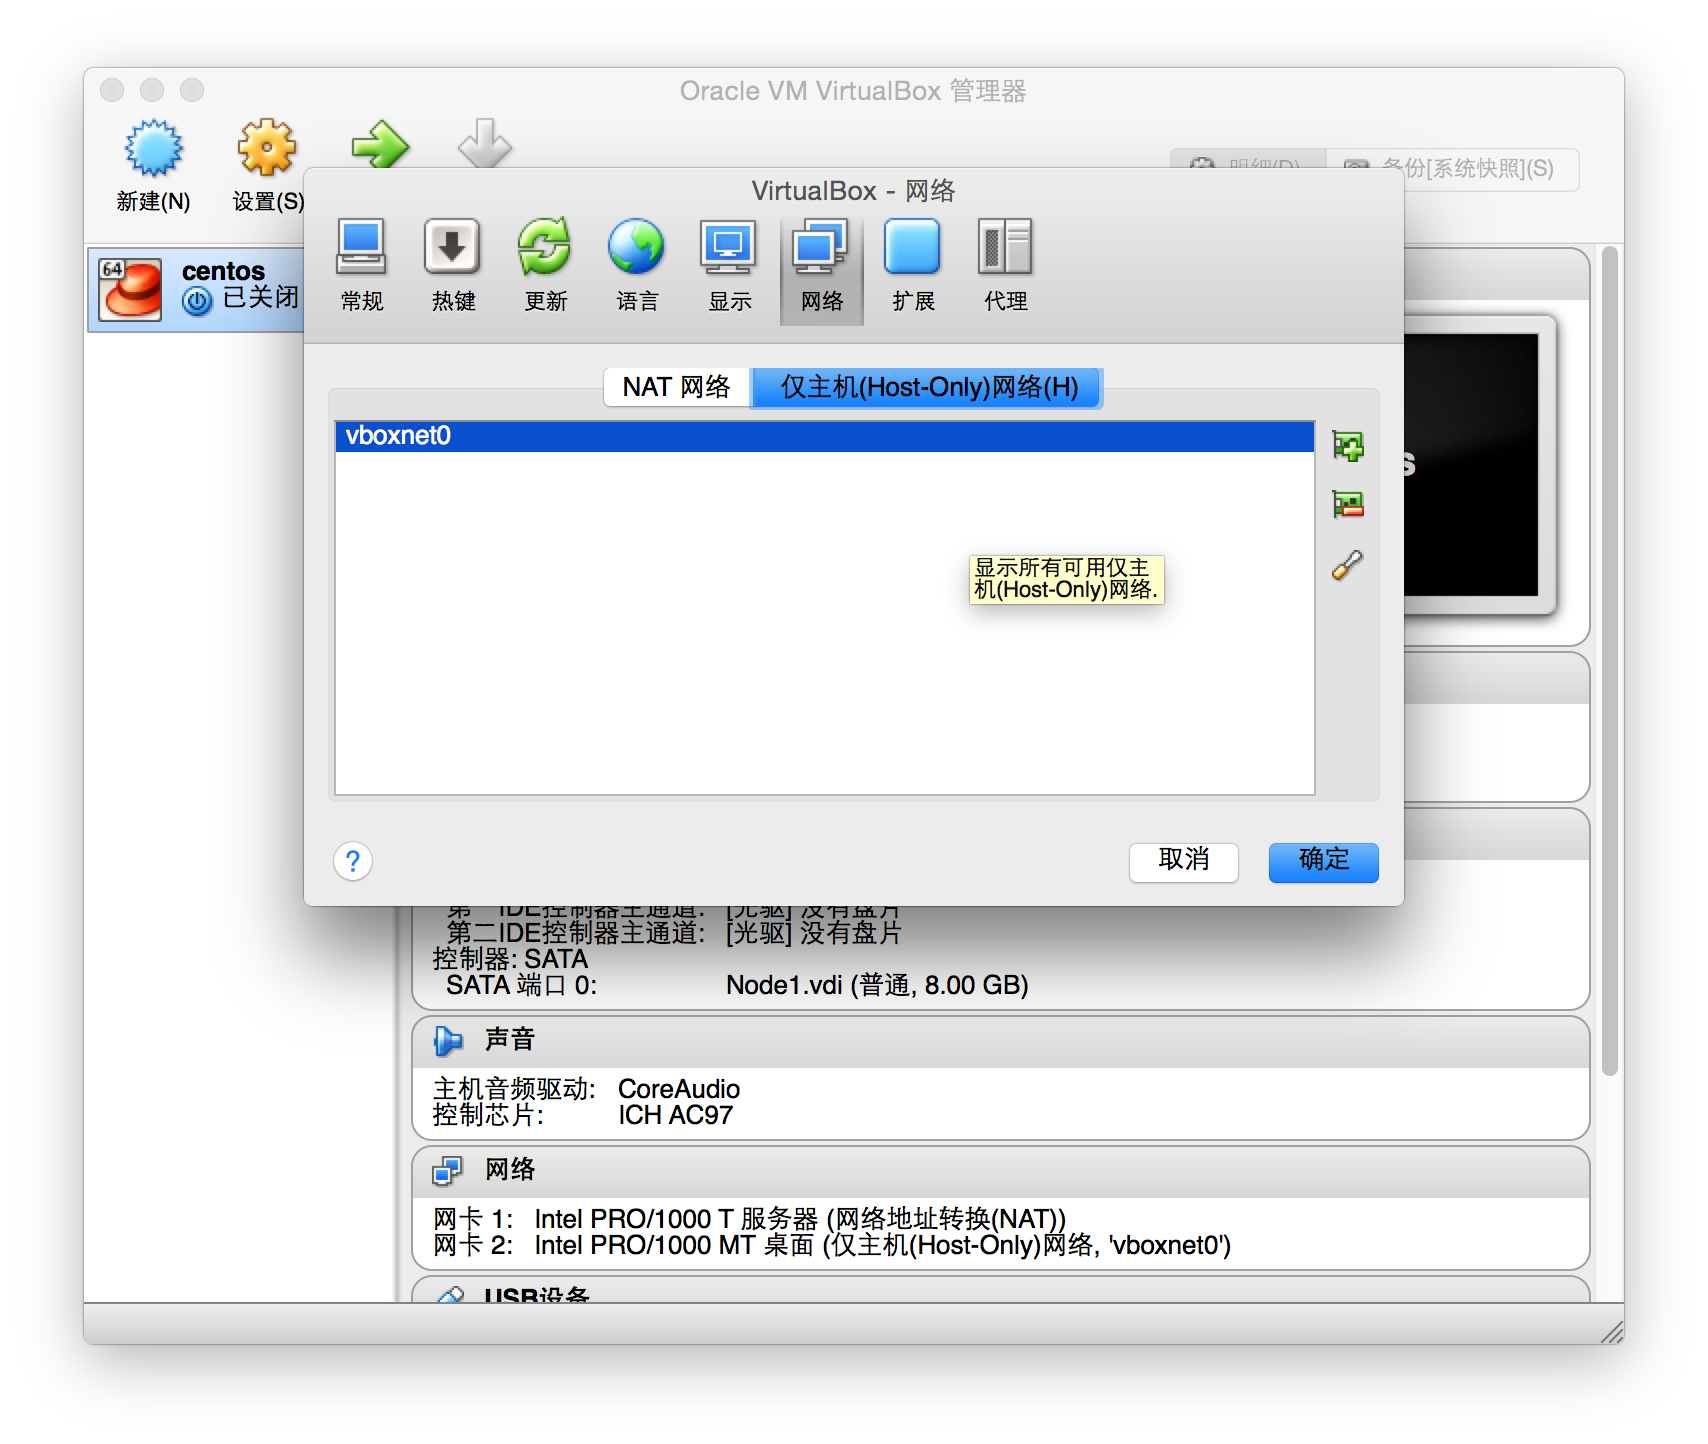Viewport: 1708px width, 1444px height.
Task: Open the 常规 (General) preferences icon
Action: pos(361,266)
